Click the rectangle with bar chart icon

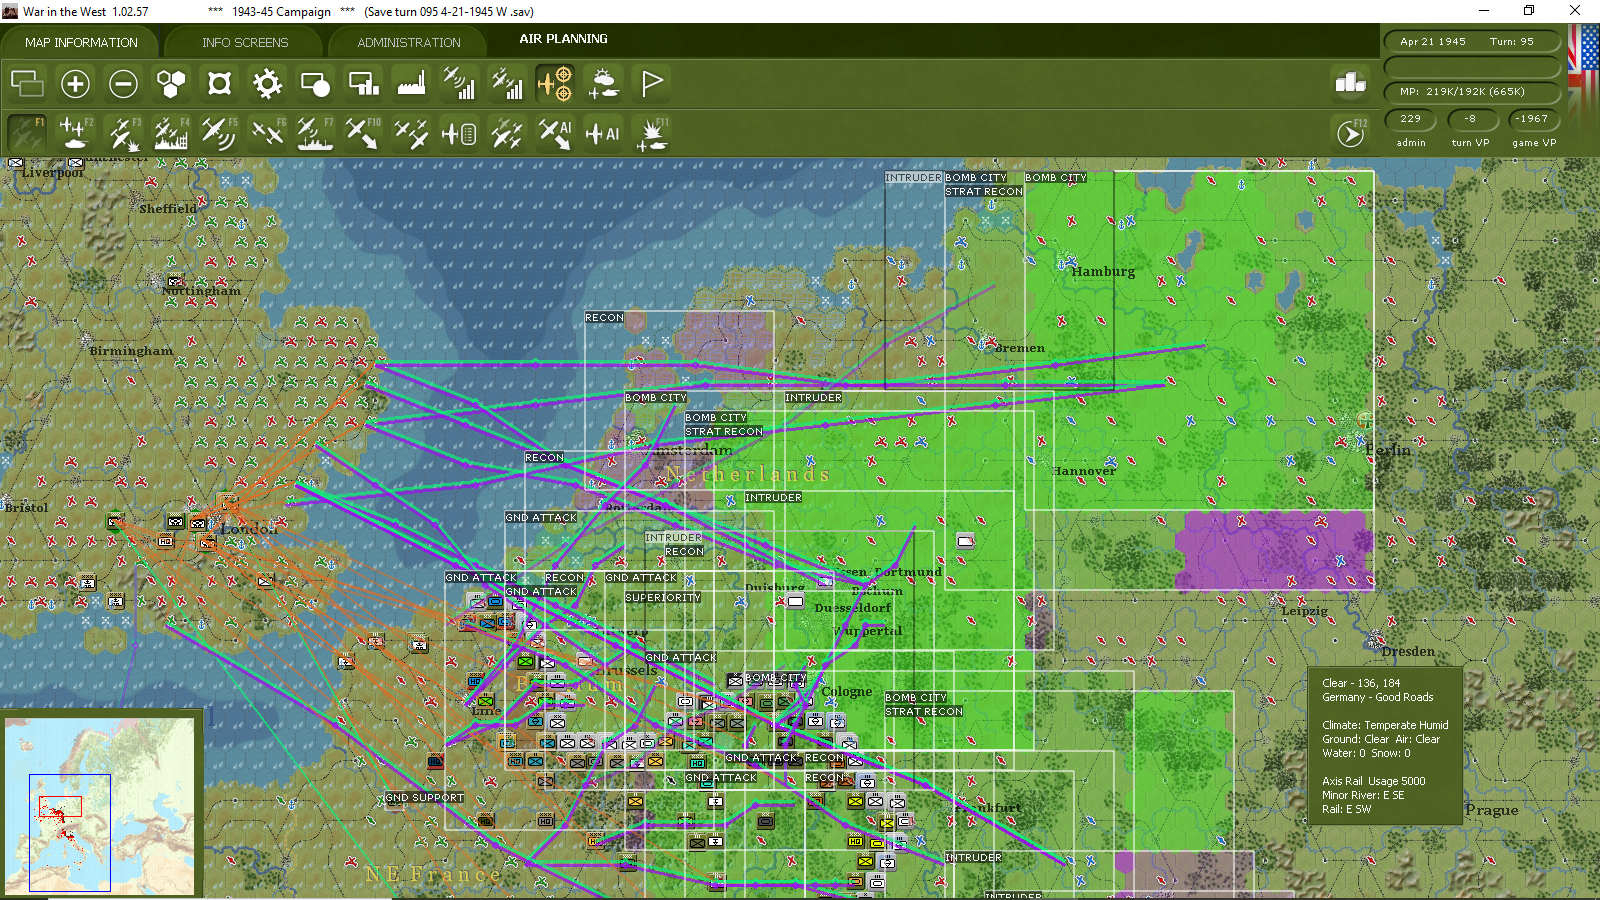(363, 83)
